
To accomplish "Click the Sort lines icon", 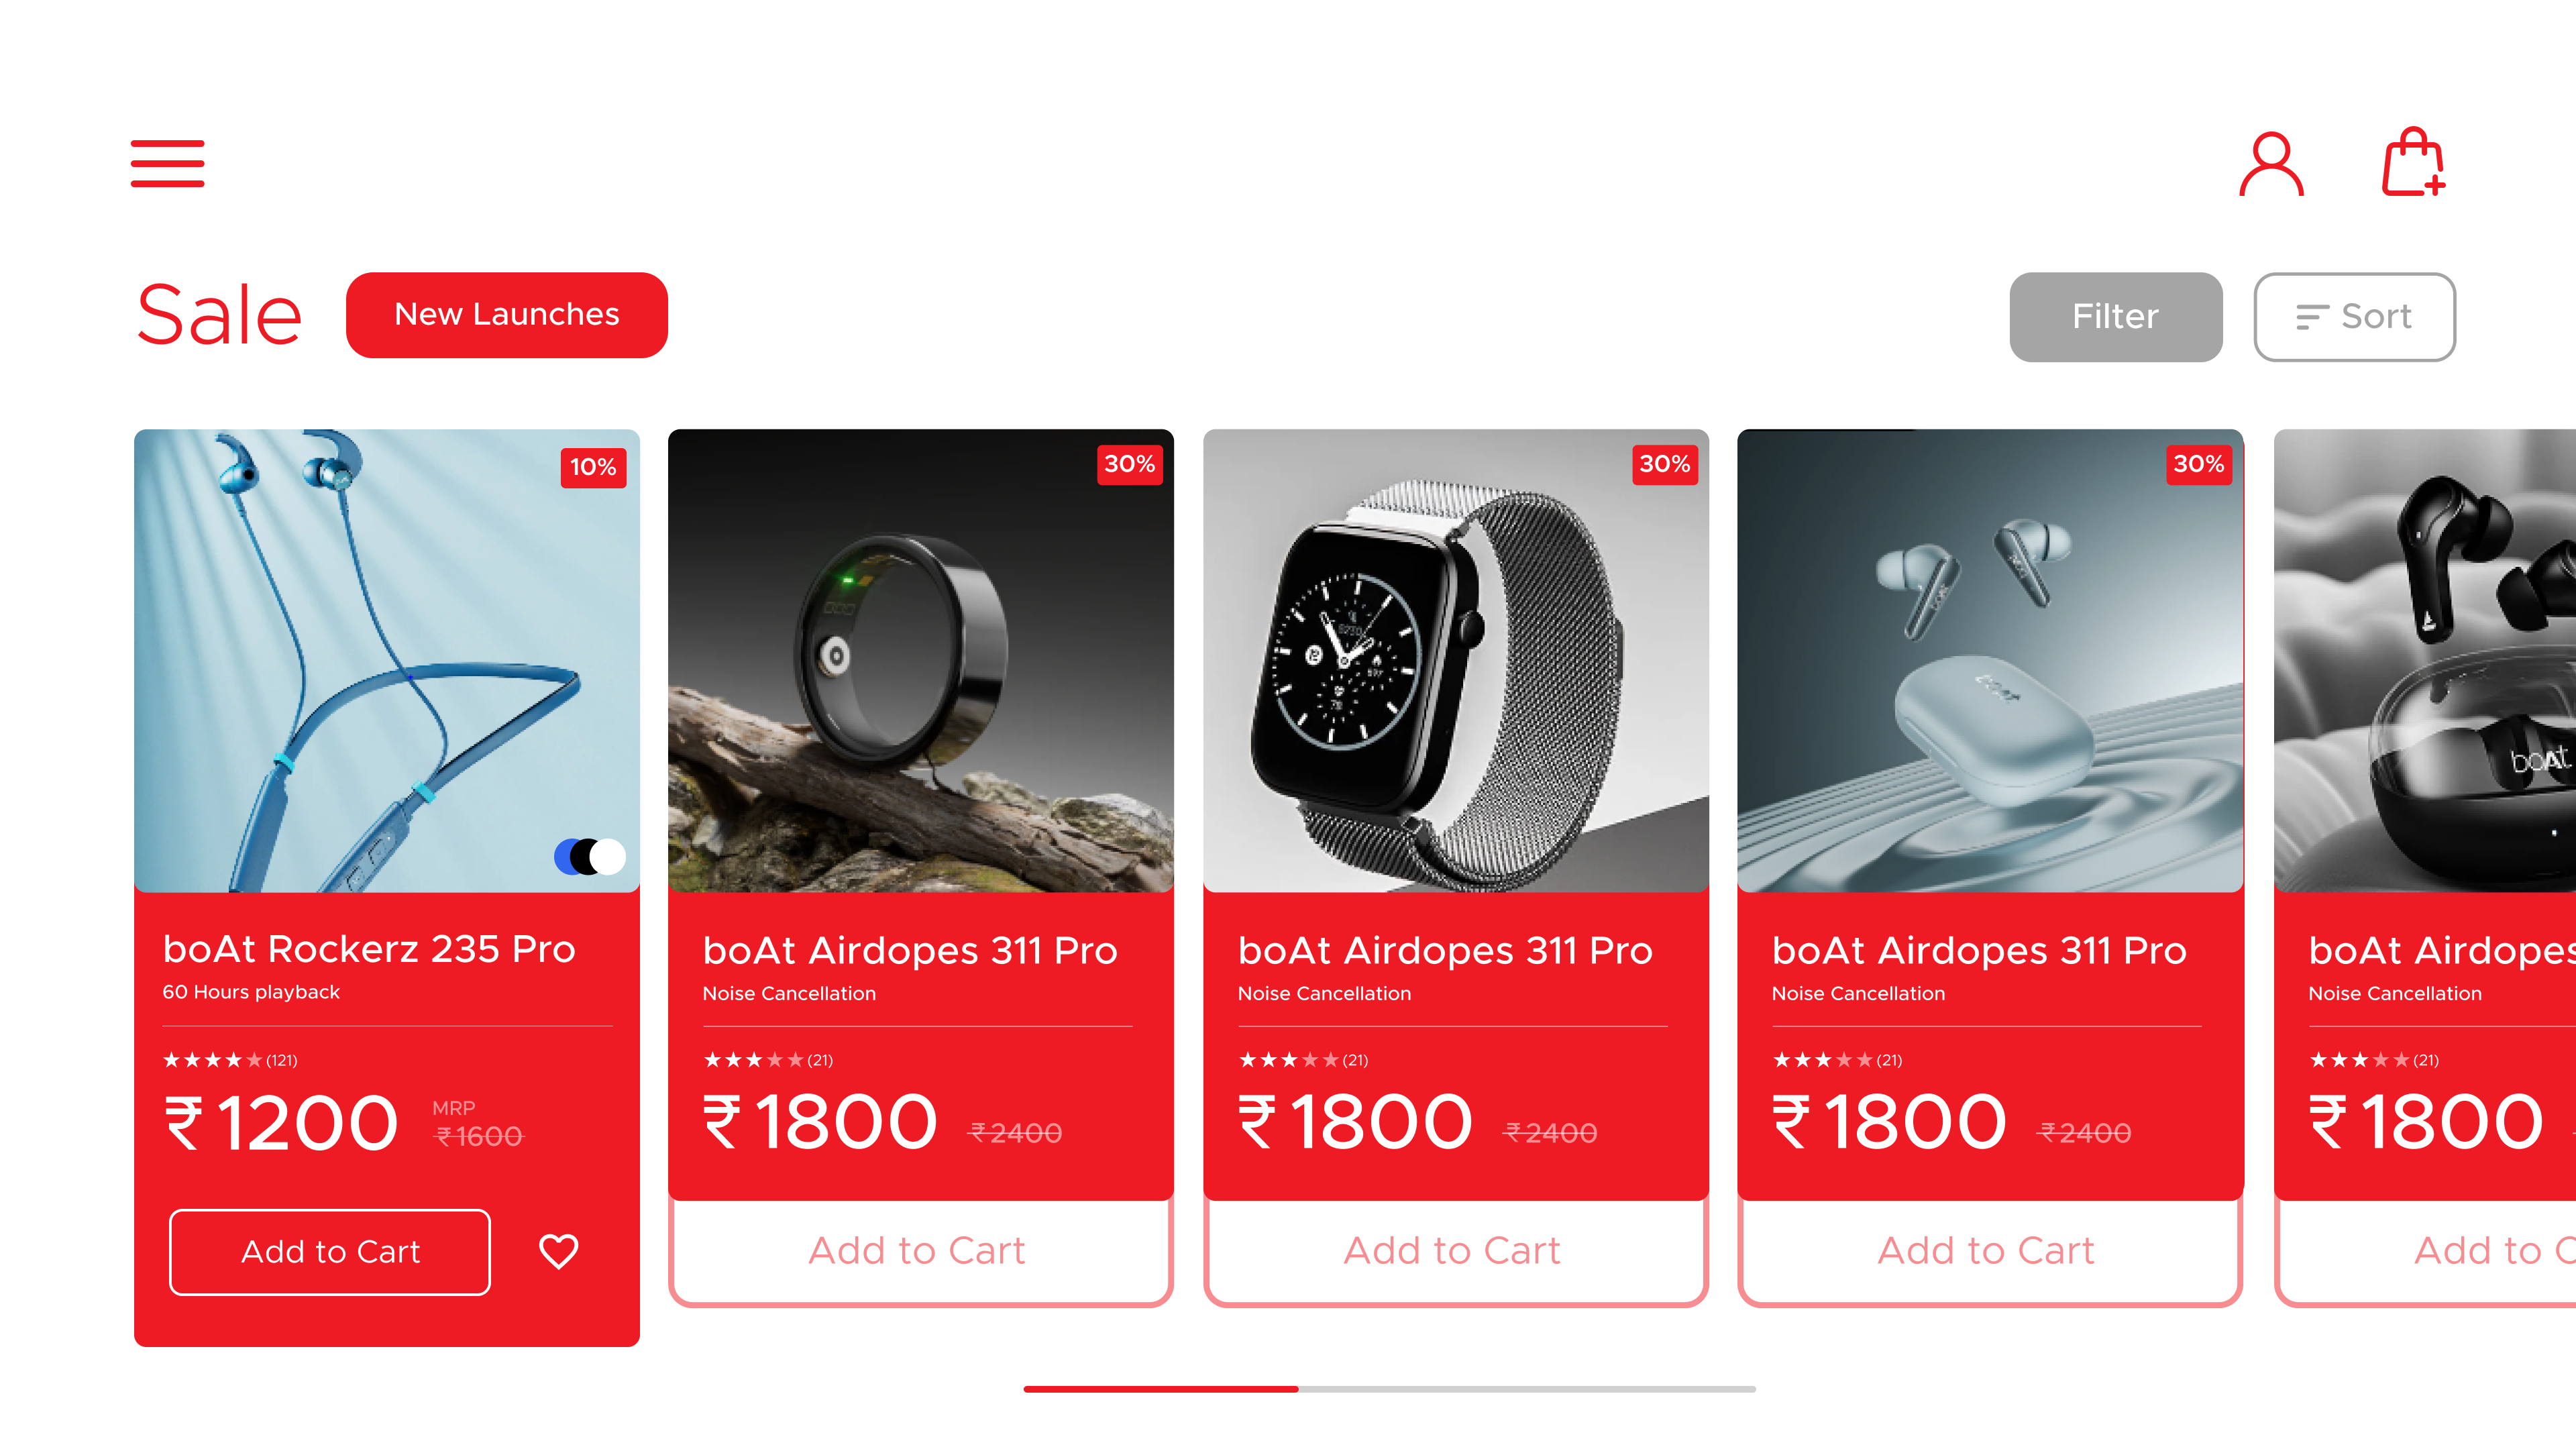I will 2312,317.
